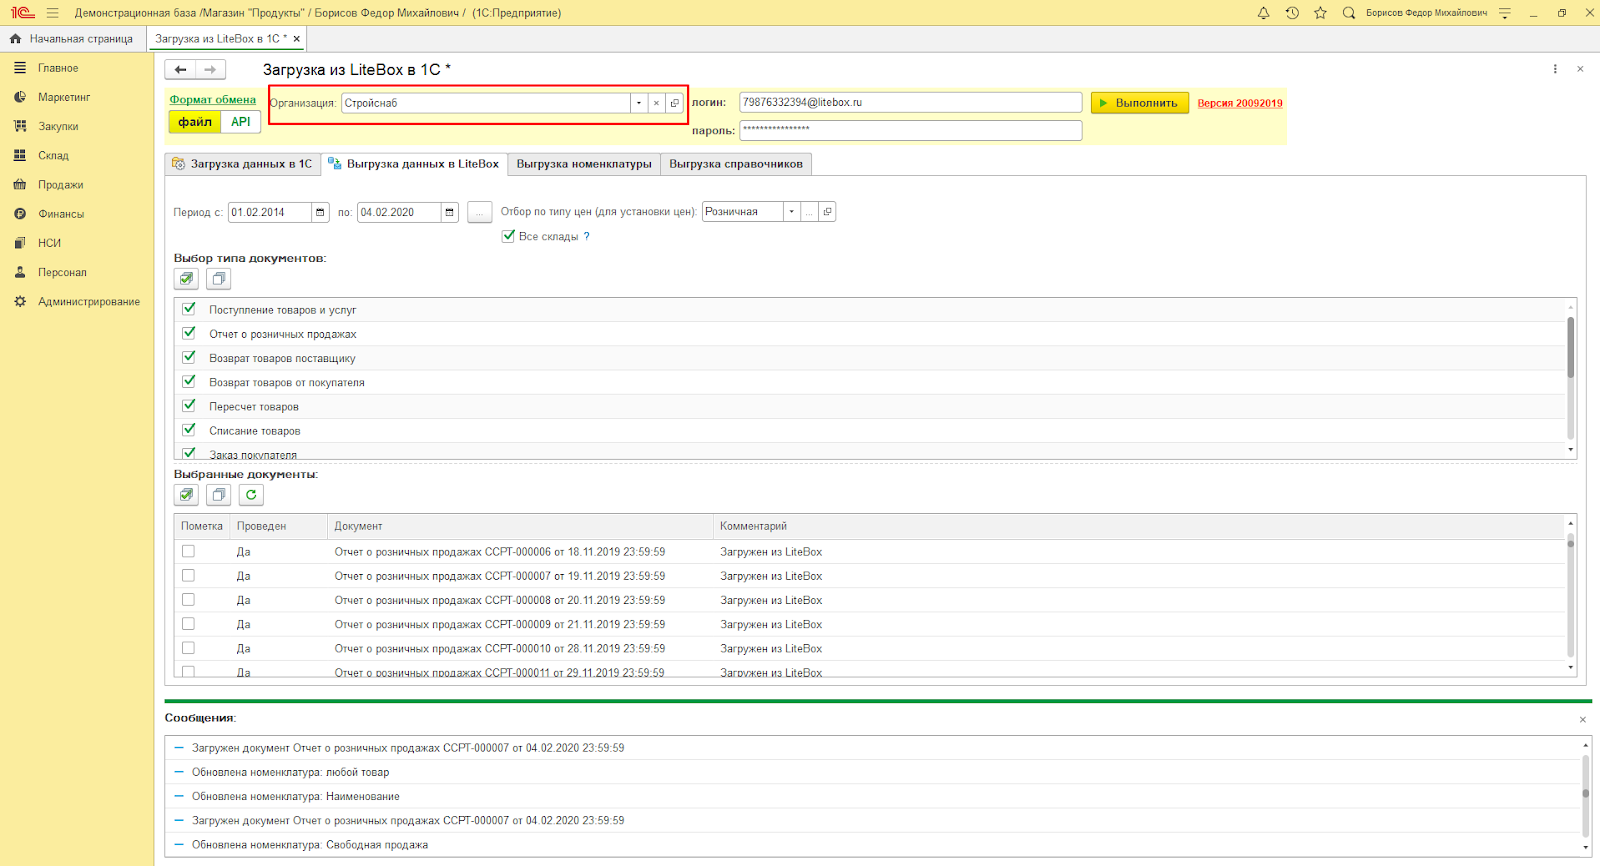Close the Сообщения messages panel
Viewport: 1600px width, 866px height.
coord(1582,720)
